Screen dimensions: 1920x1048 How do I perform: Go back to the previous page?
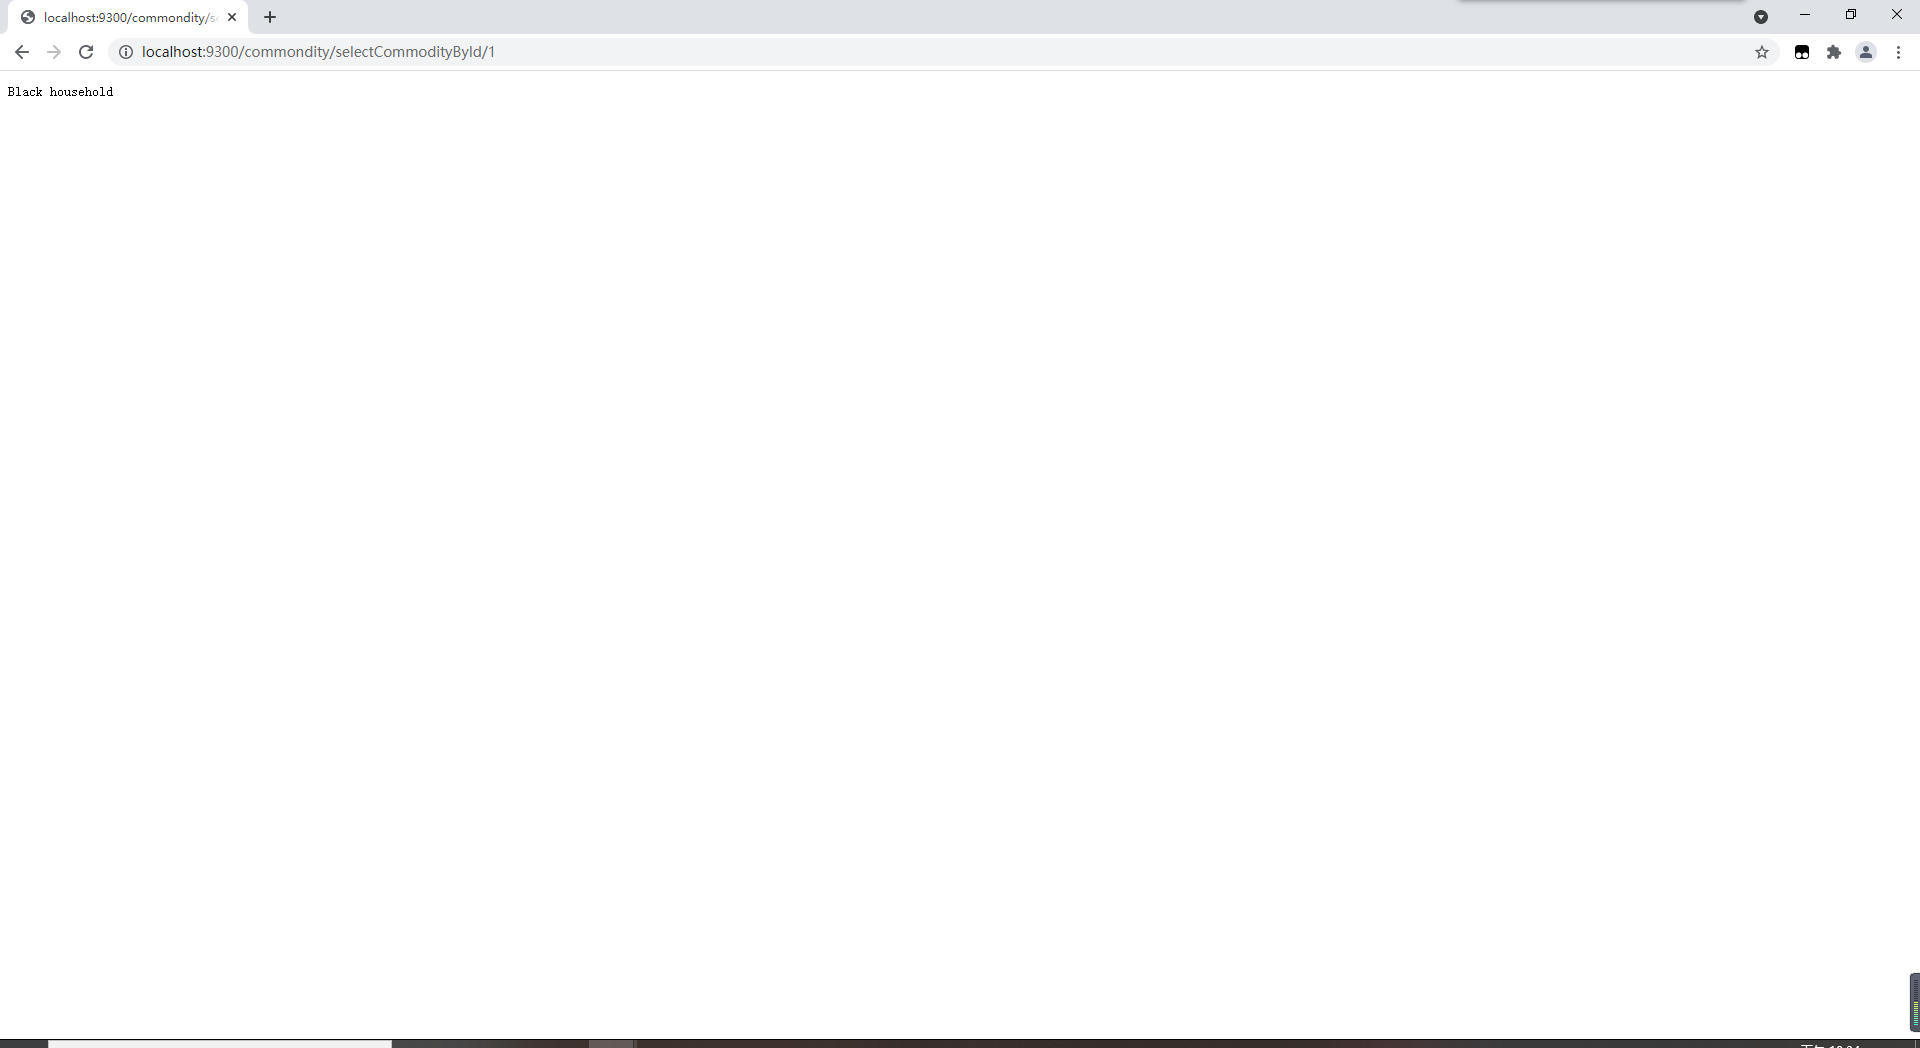[22, 52]
